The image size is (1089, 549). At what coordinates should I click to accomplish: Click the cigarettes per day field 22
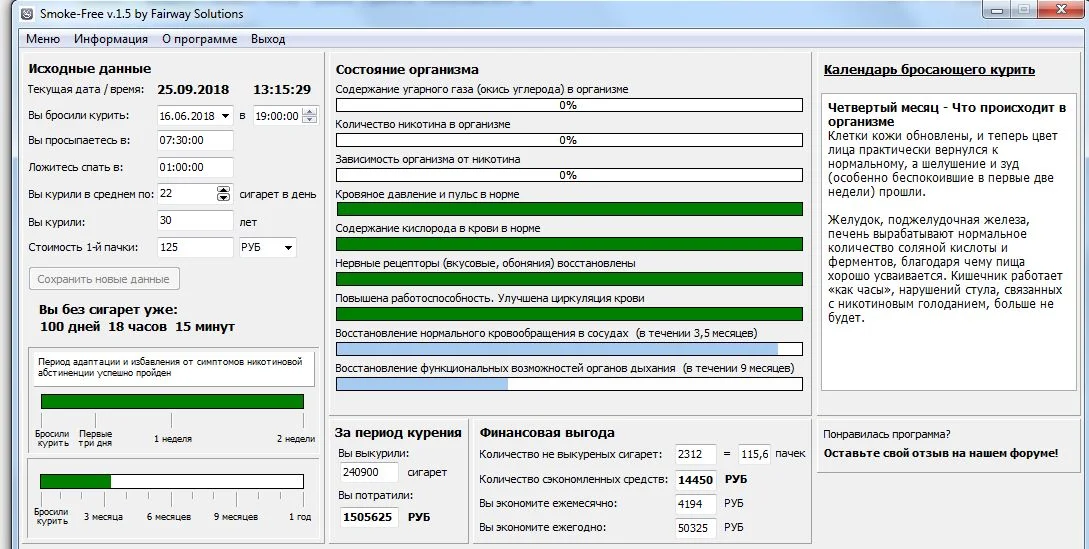187,194
